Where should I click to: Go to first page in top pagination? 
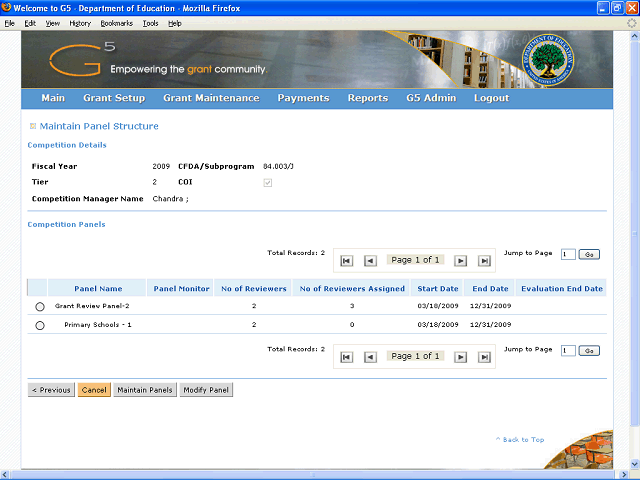pyautogui.click(x=347, y=261)
